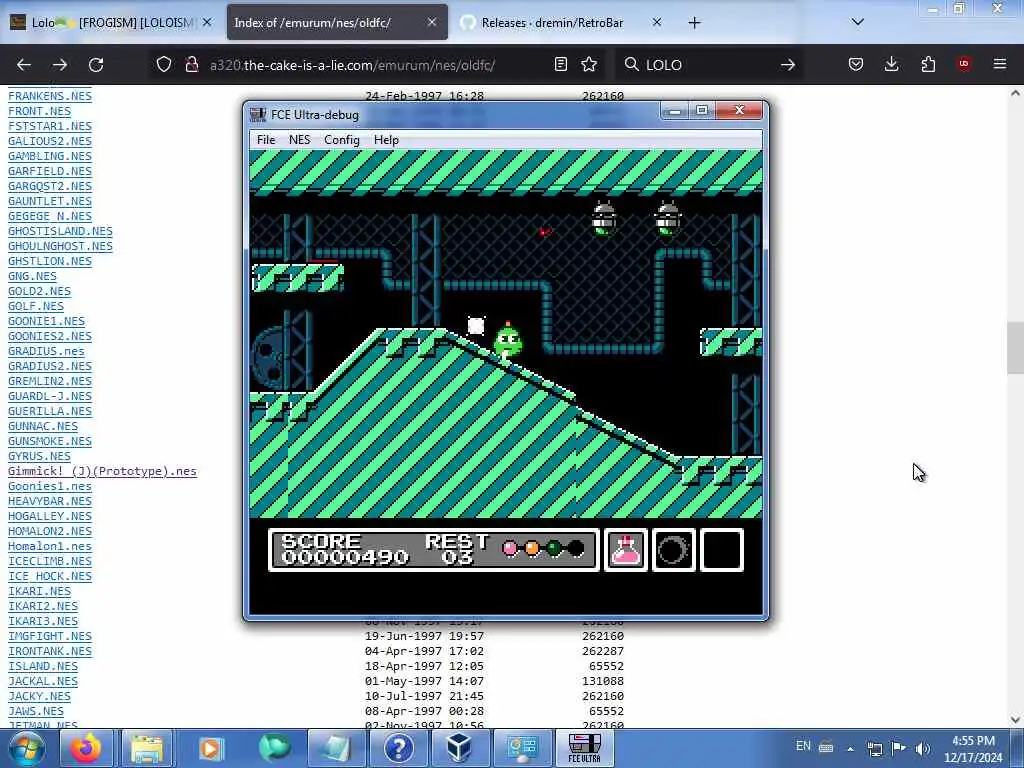Go forward in Firefox history
Image resolution: width=1024 pixels, height=768 pixels.
point(60,65)
